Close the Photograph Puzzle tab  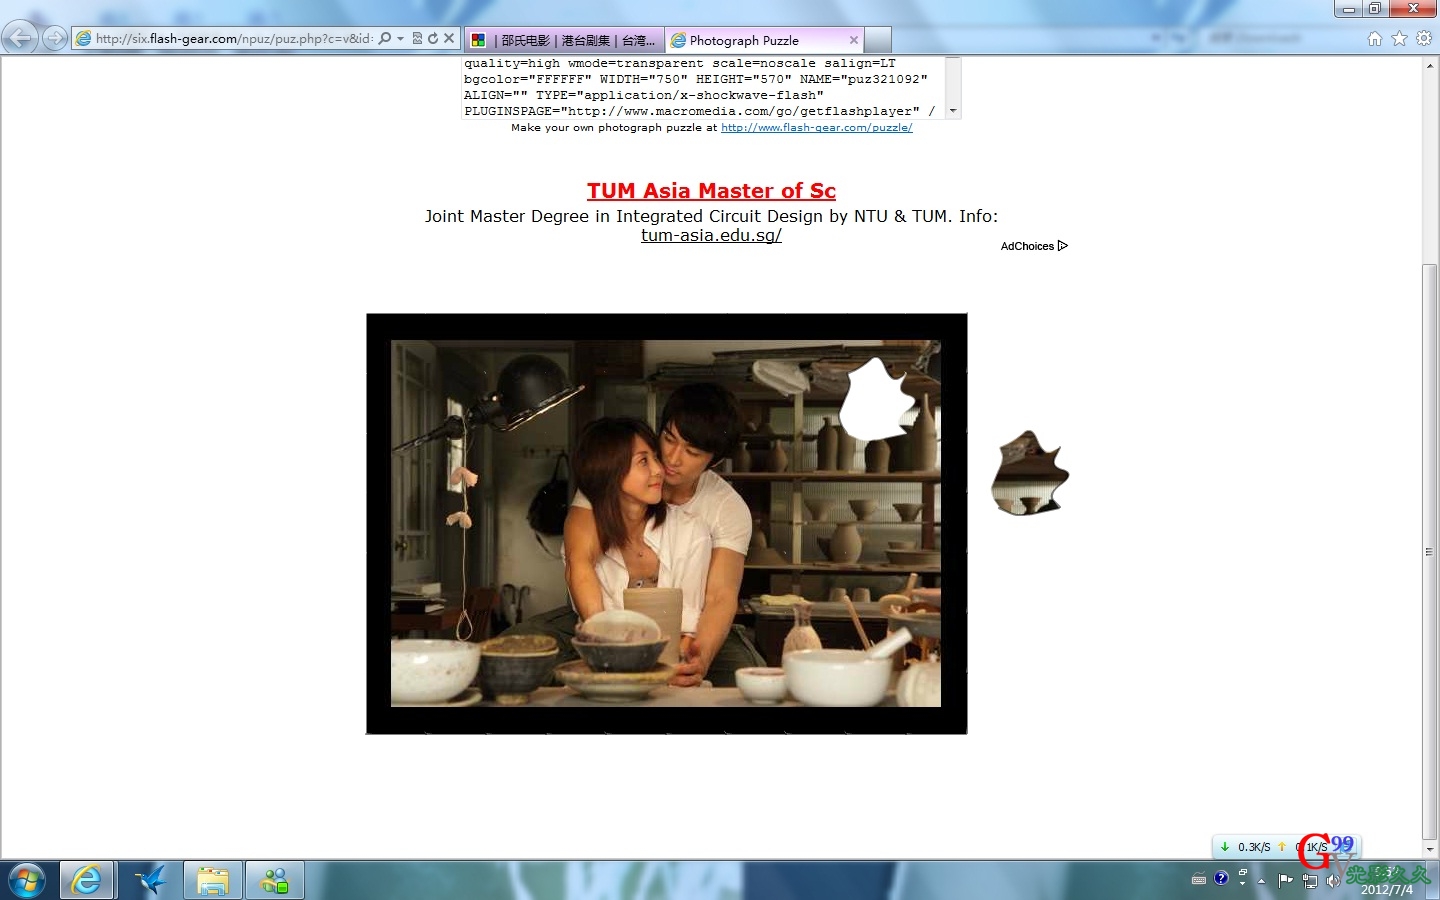tap(853, 40)
